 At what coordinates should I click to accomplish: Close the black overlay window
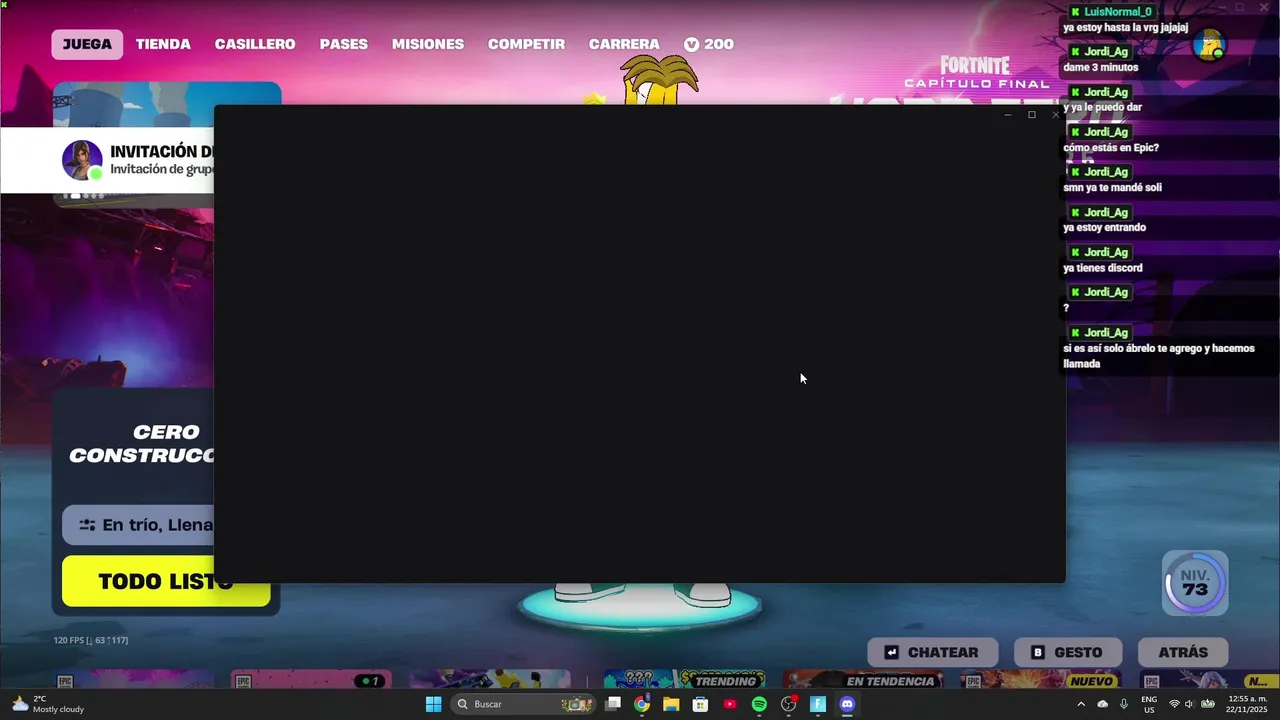coord(1055,115)
